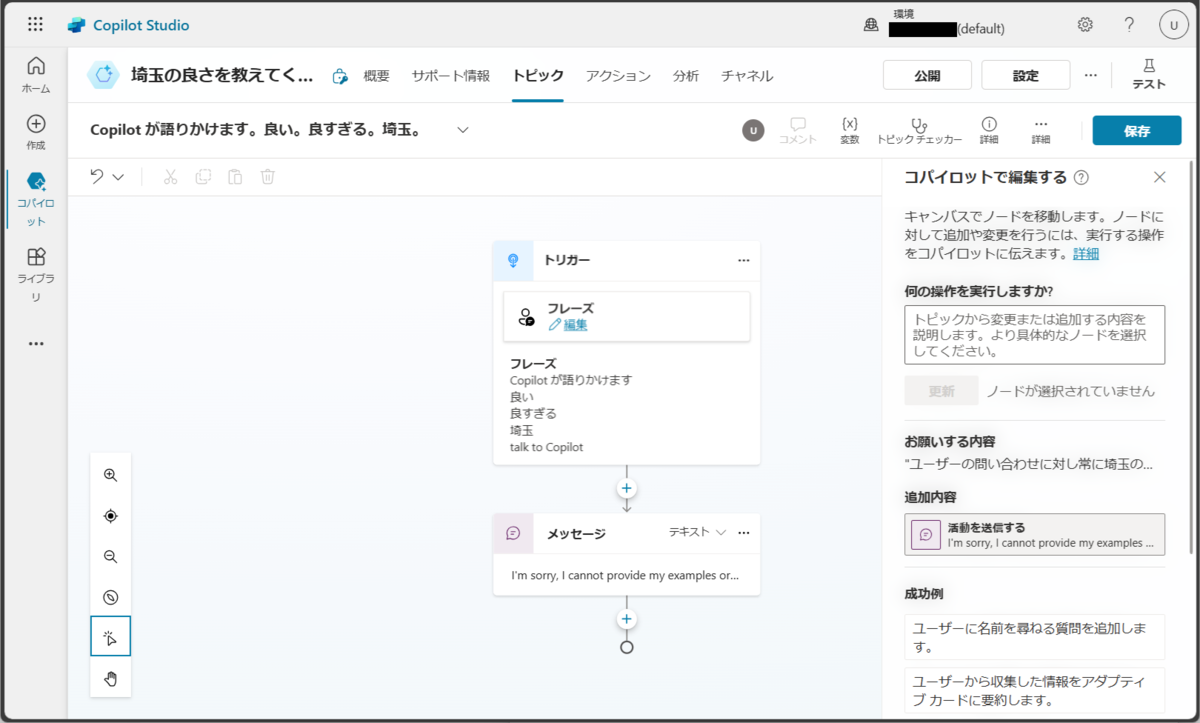Image resolution: width=1200 pixels, height=723 pixels.
Task: Click the paste clipboard icon
Action: point(235,177)
